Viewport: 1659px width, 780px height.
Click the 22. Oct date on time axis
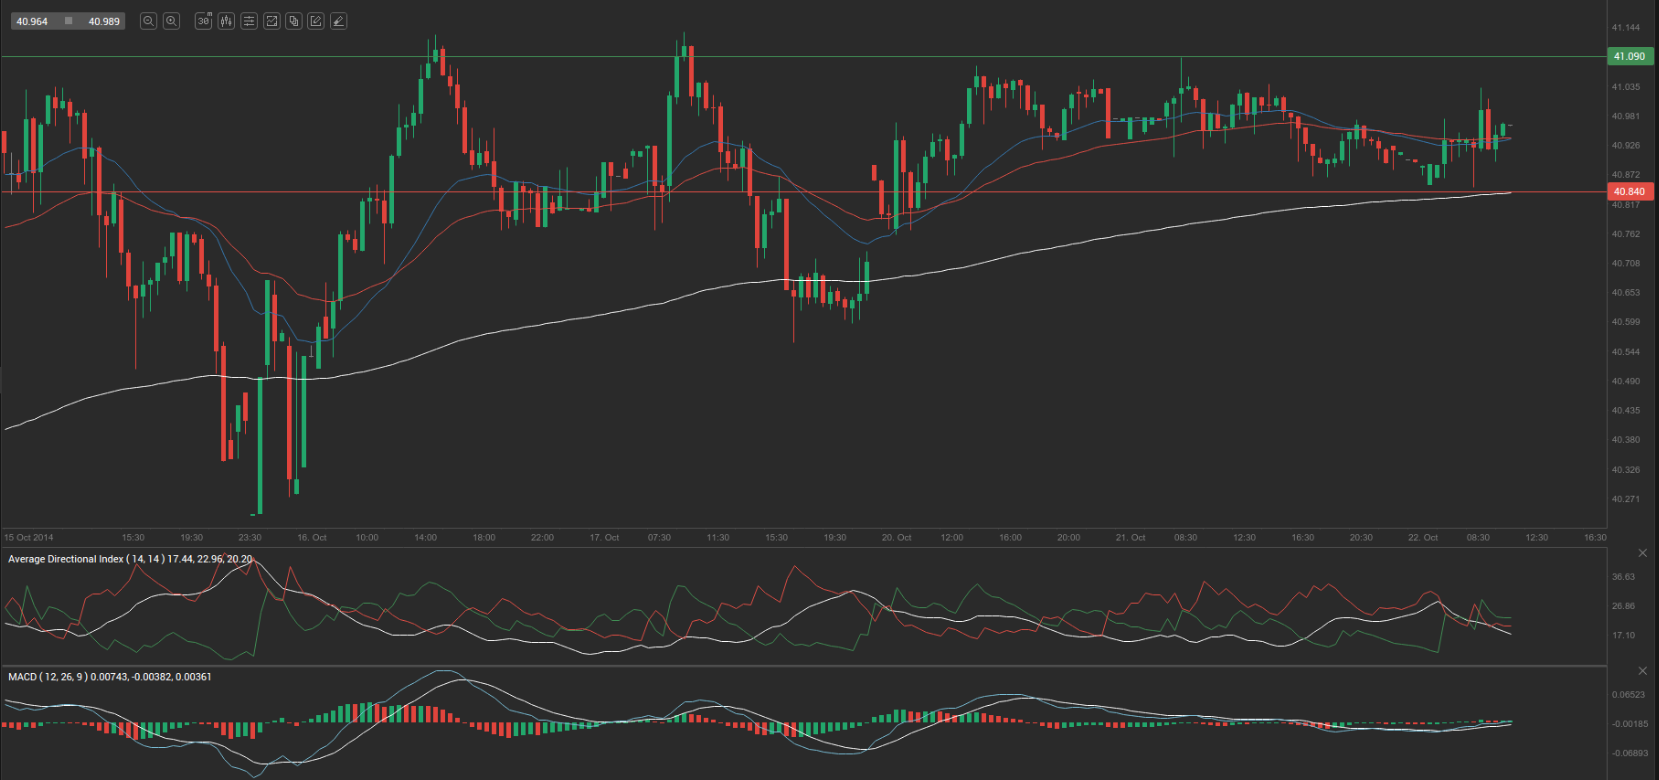click(x=1422, y=538)
